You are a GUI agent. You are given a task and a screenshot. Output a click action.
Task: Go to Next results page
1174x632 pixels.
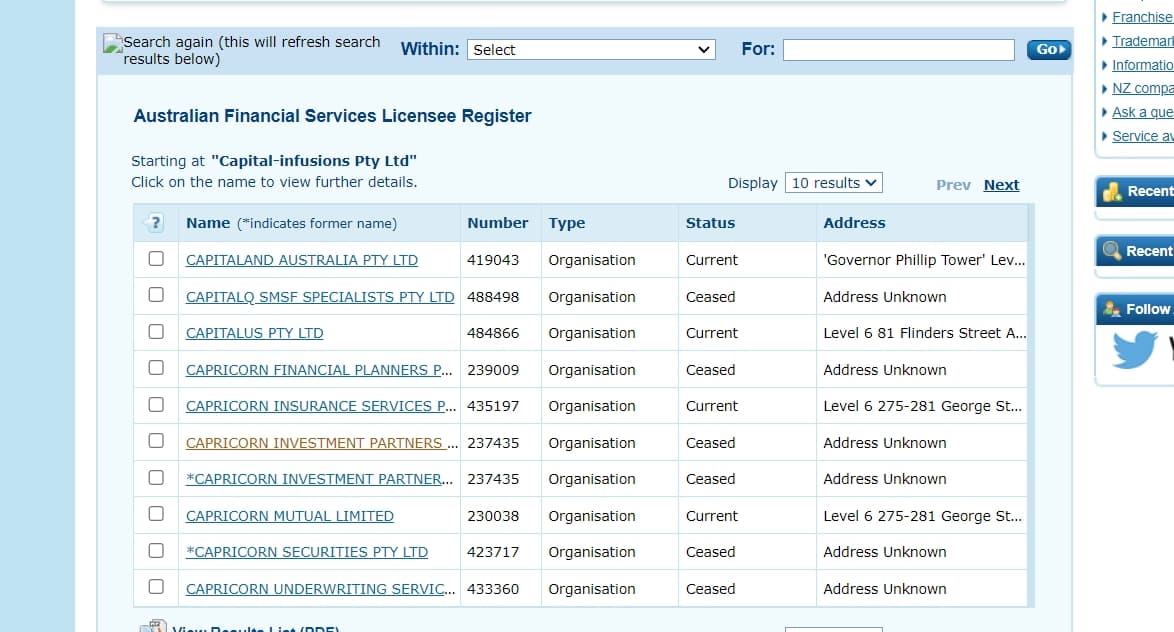1001,185
